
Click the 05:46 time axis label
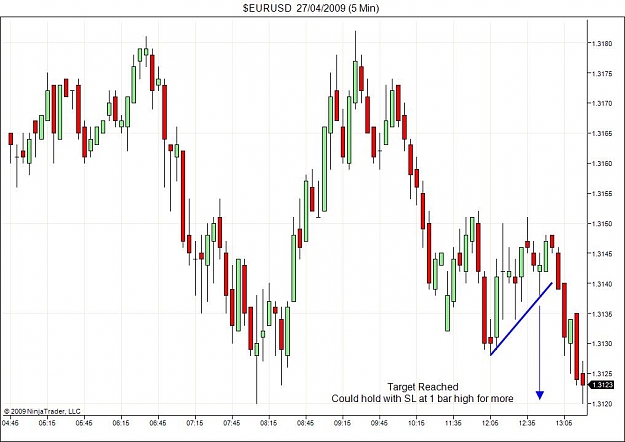(84, 423)
